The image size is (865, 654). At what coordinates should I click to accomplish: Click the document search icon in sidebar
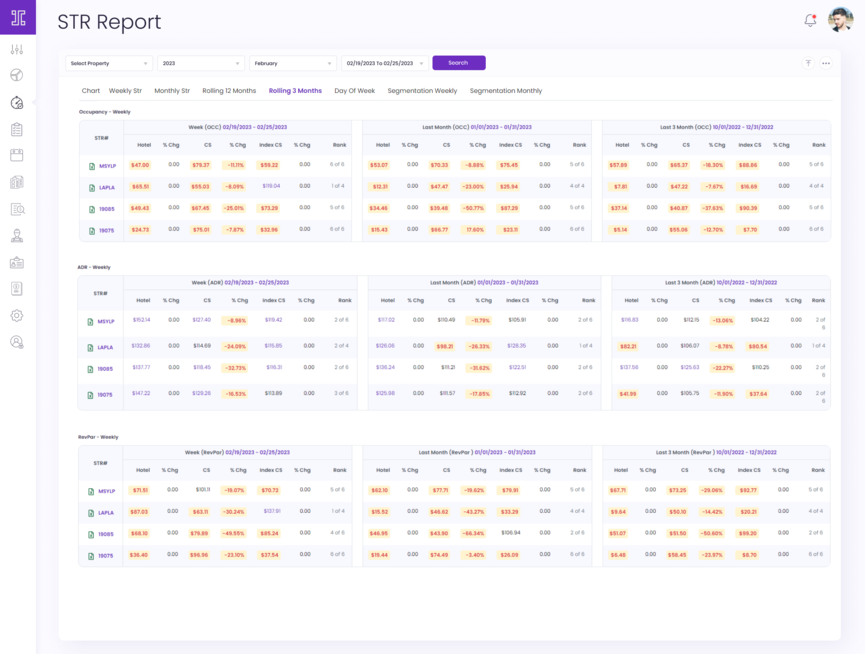coord(17,210)
